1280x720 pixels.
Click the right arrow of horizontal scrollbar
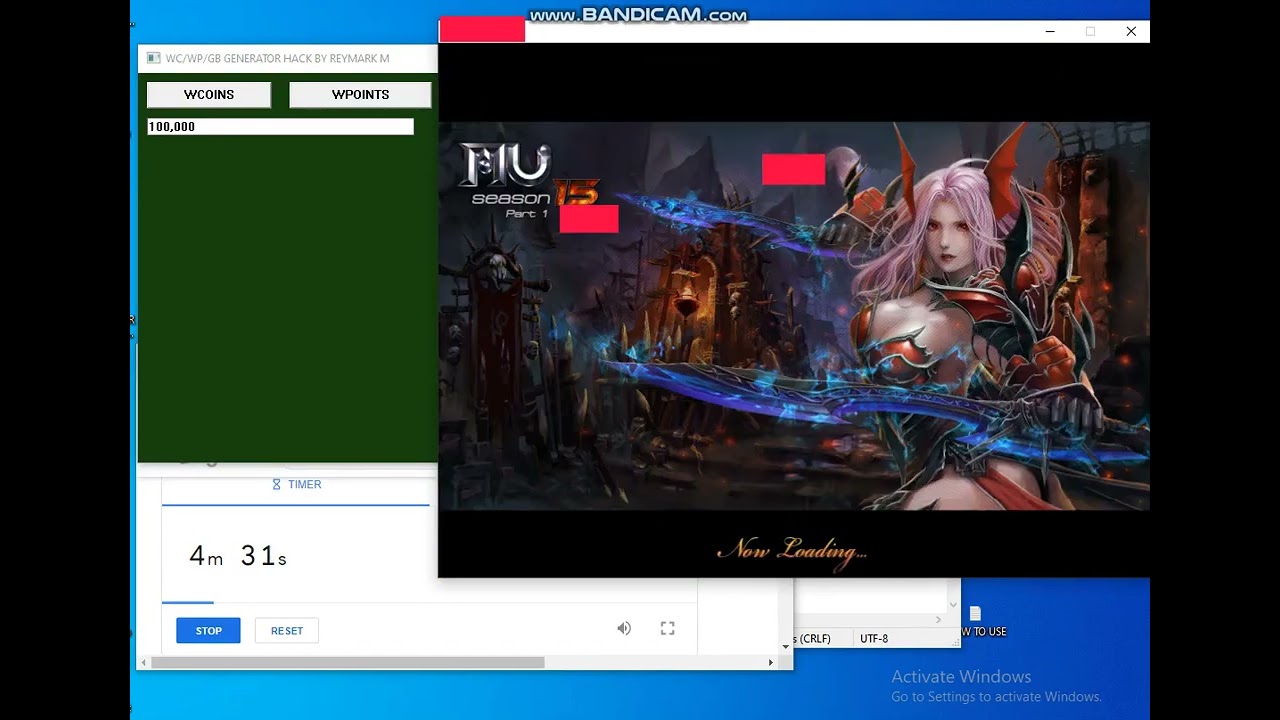[770, 662]
